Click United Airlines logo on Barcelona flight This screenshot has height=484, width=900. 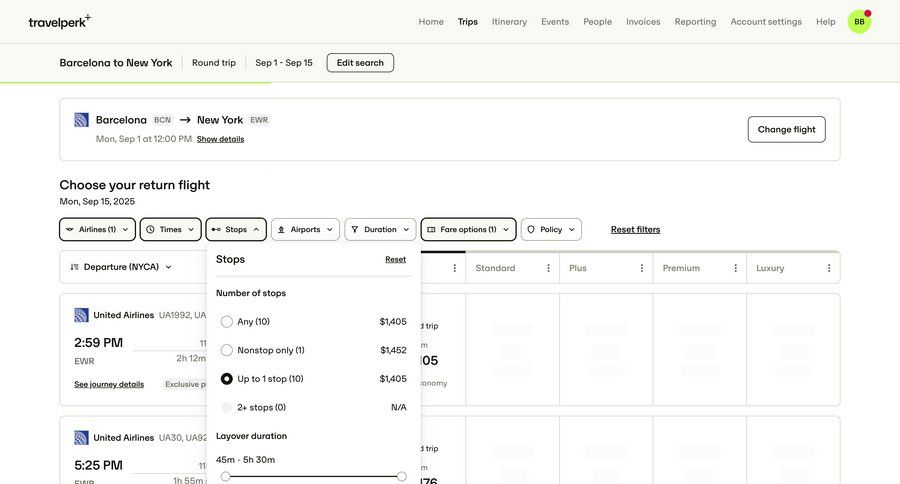coord(82,120)
